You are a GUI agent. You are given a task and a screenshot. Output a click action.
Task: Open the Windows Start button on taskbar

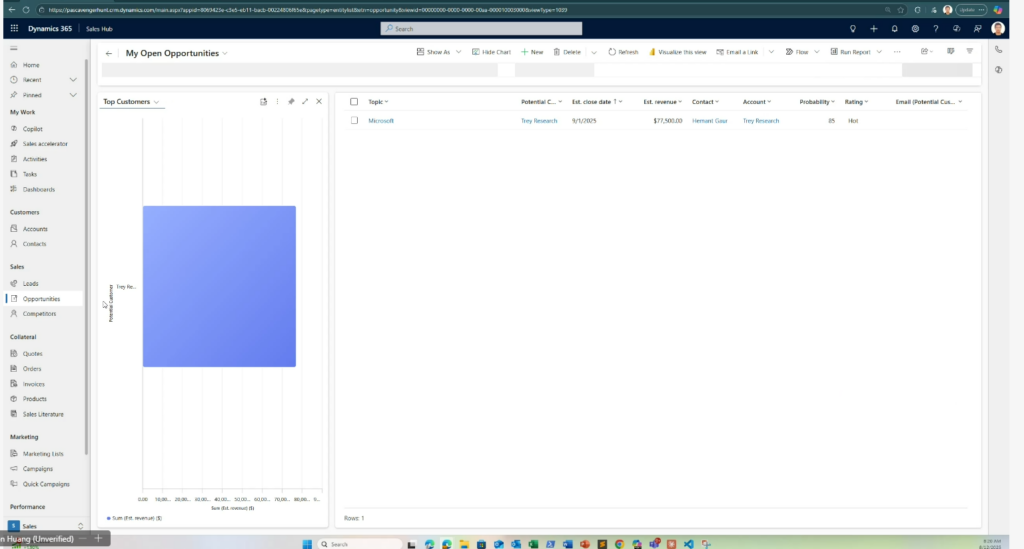click(307, 544)
